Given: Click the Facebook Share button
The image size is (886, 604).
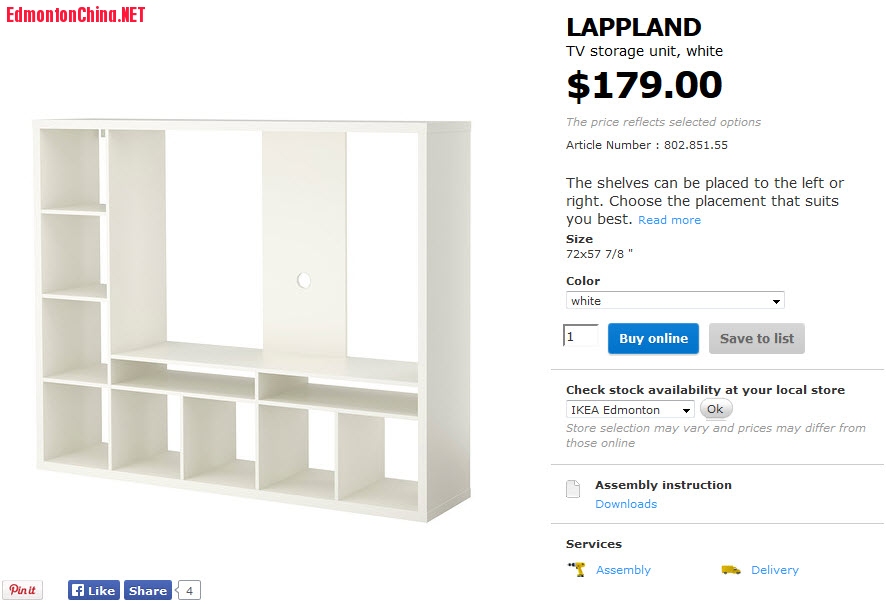Looking at the screenshot, I should [x=147, y=590].
